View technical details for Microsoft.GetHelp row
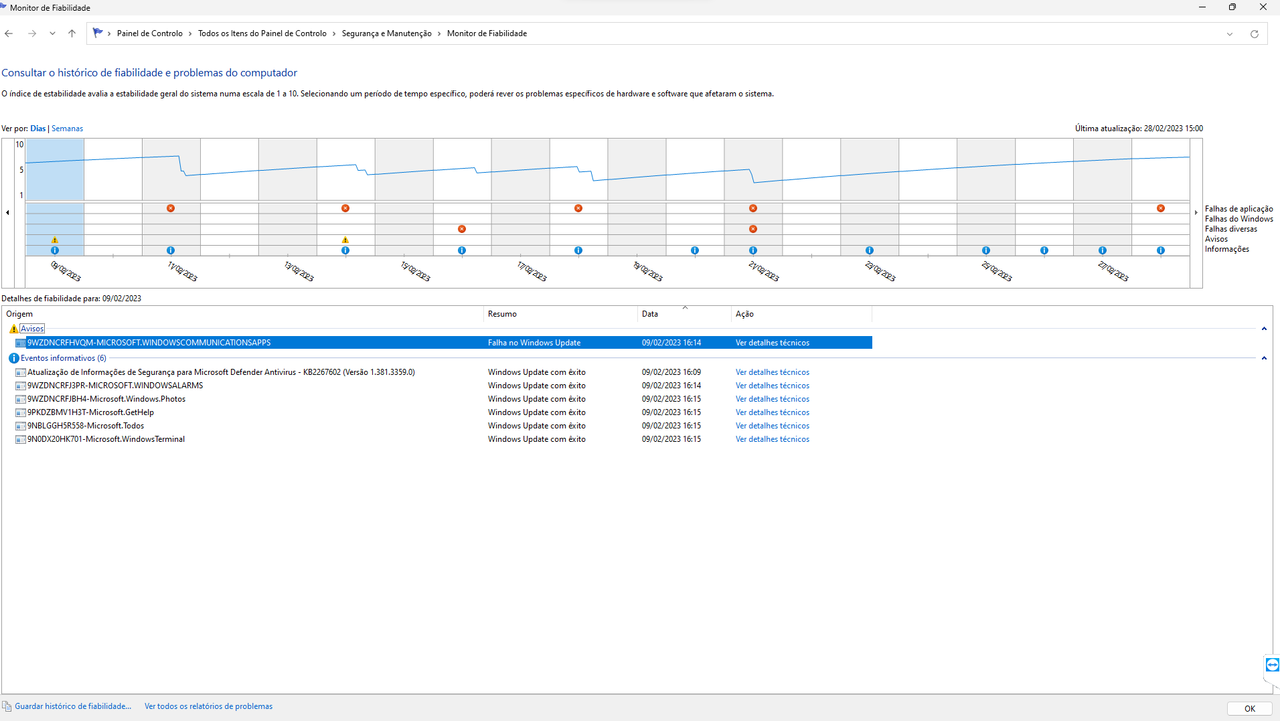 pyautogui.click(x=772, y=412)
